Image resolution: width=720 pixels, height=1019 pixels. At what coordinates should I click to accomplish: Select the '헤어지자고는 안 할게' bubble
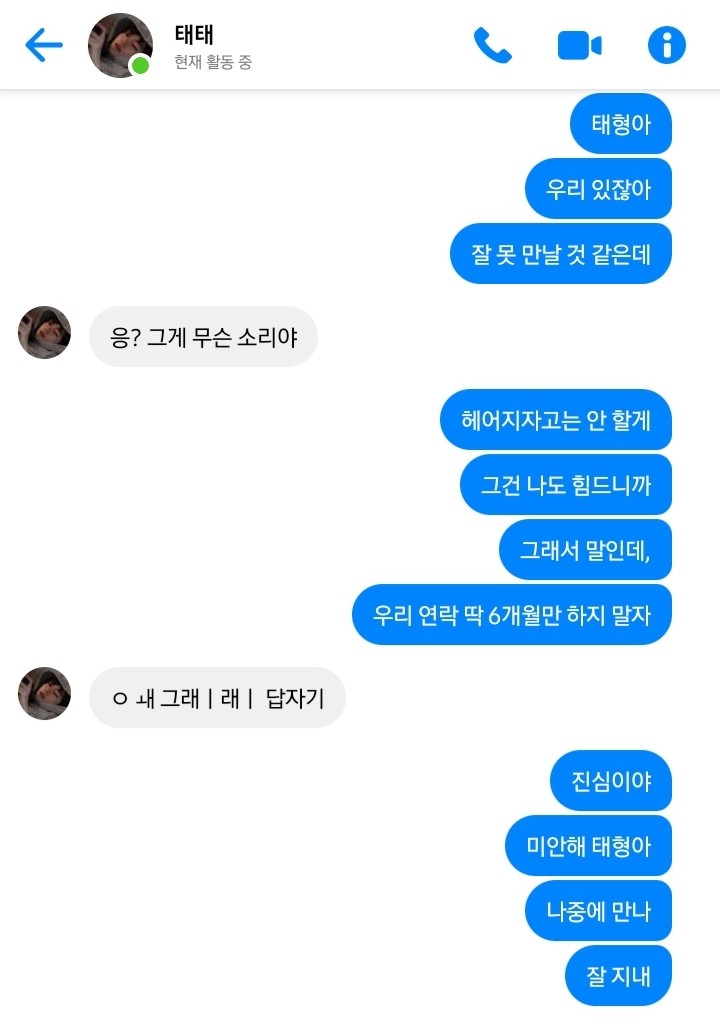556,420
